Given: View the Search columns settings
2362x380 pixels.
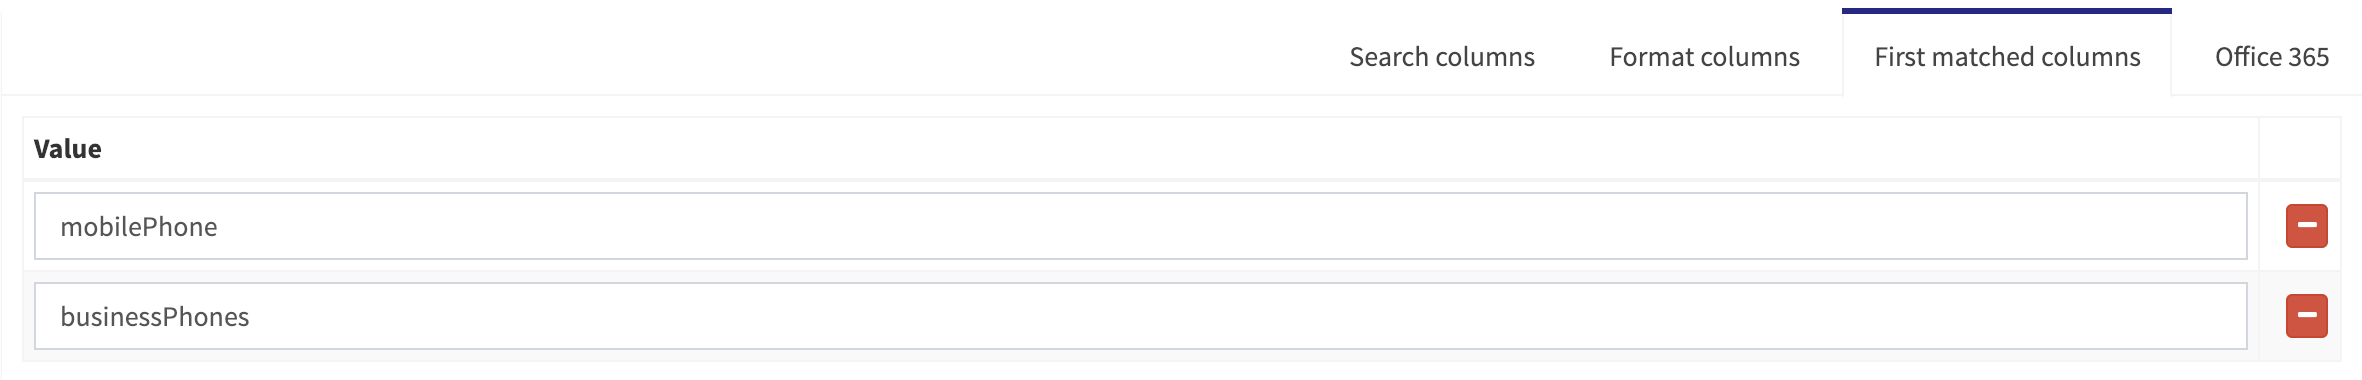Looking at the screenshot, I should click(x=1442, y=57).
